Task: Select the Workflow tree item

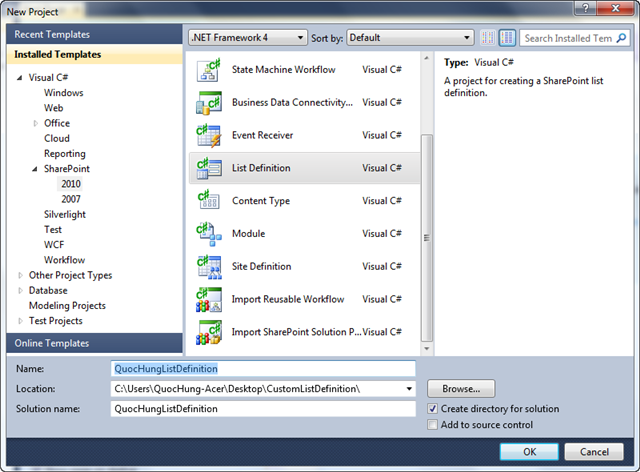Action: point(64,260)
